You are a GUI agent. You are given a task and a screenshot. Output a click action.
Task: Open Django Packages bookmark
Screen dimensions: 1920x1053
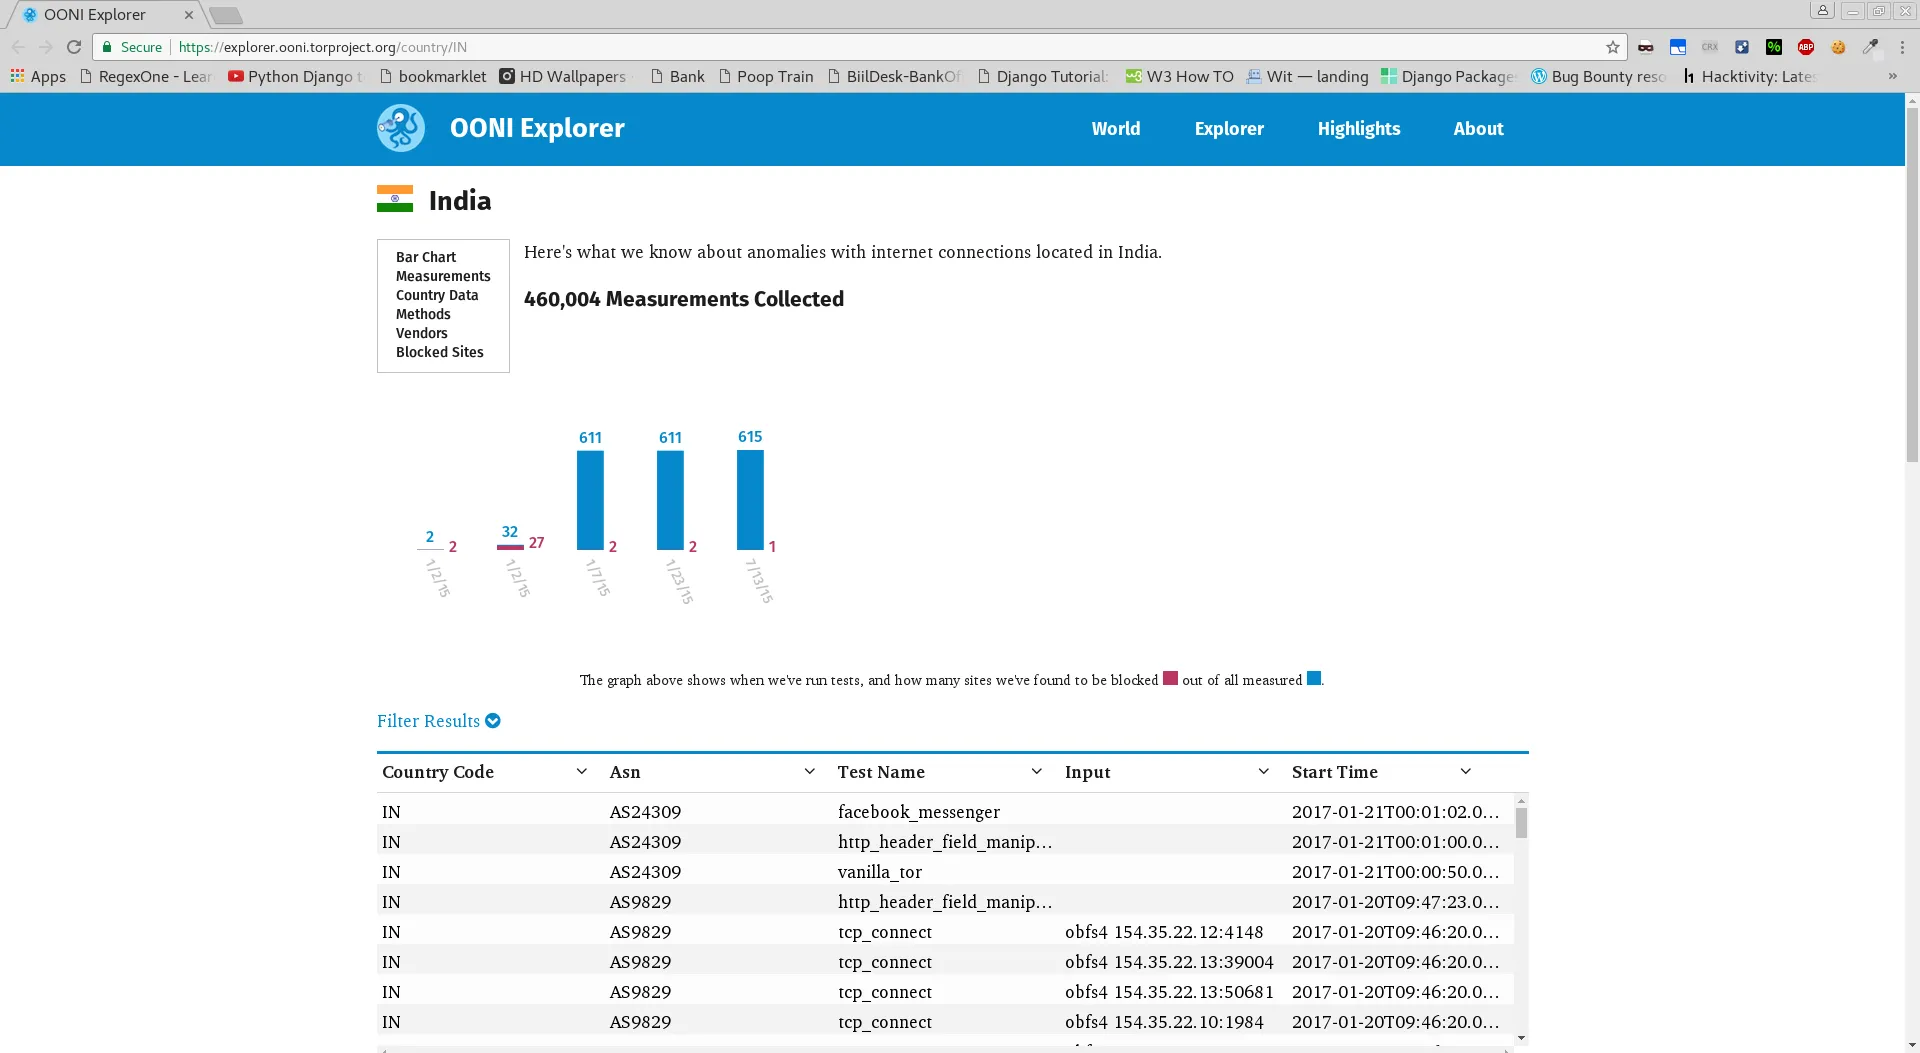1449,76
